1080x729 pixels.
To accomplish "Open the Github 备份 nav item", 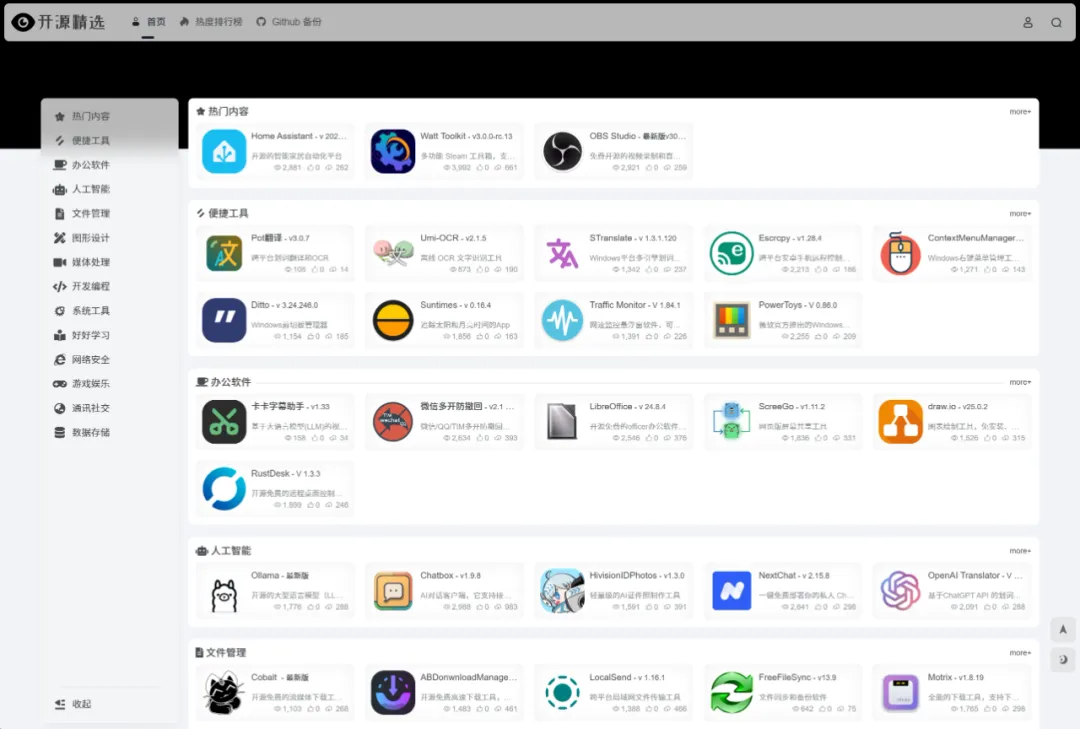I will pos(289,22).
